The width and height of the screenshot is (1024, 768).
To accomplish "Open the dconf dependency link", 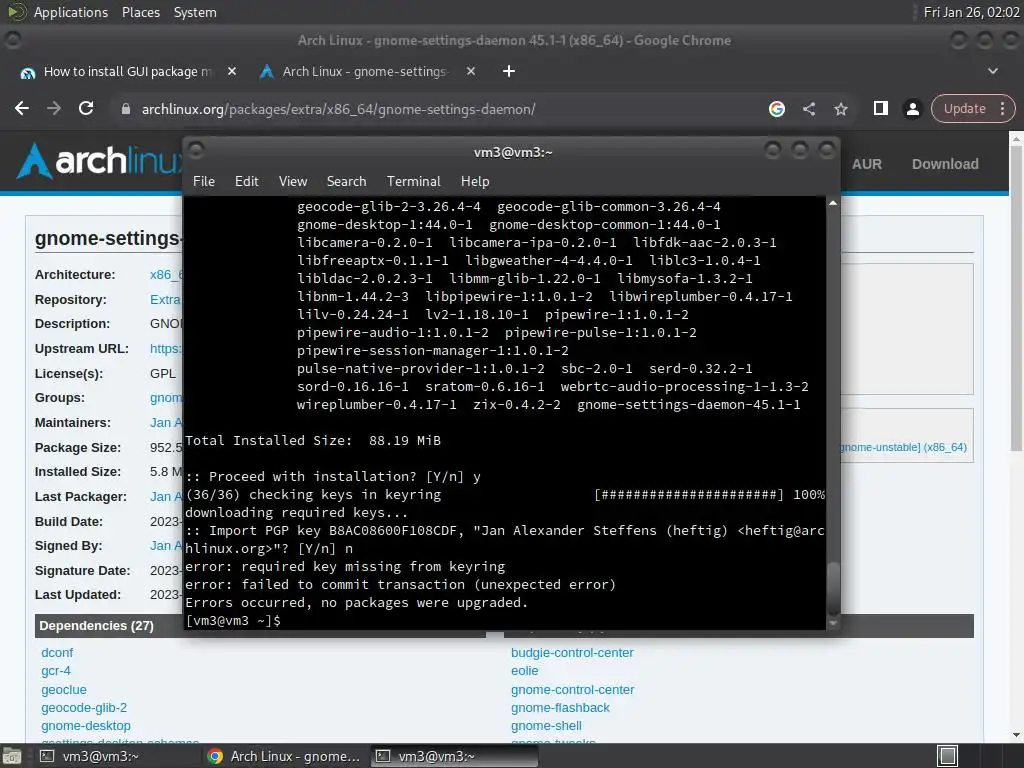I will pos(57,652).
